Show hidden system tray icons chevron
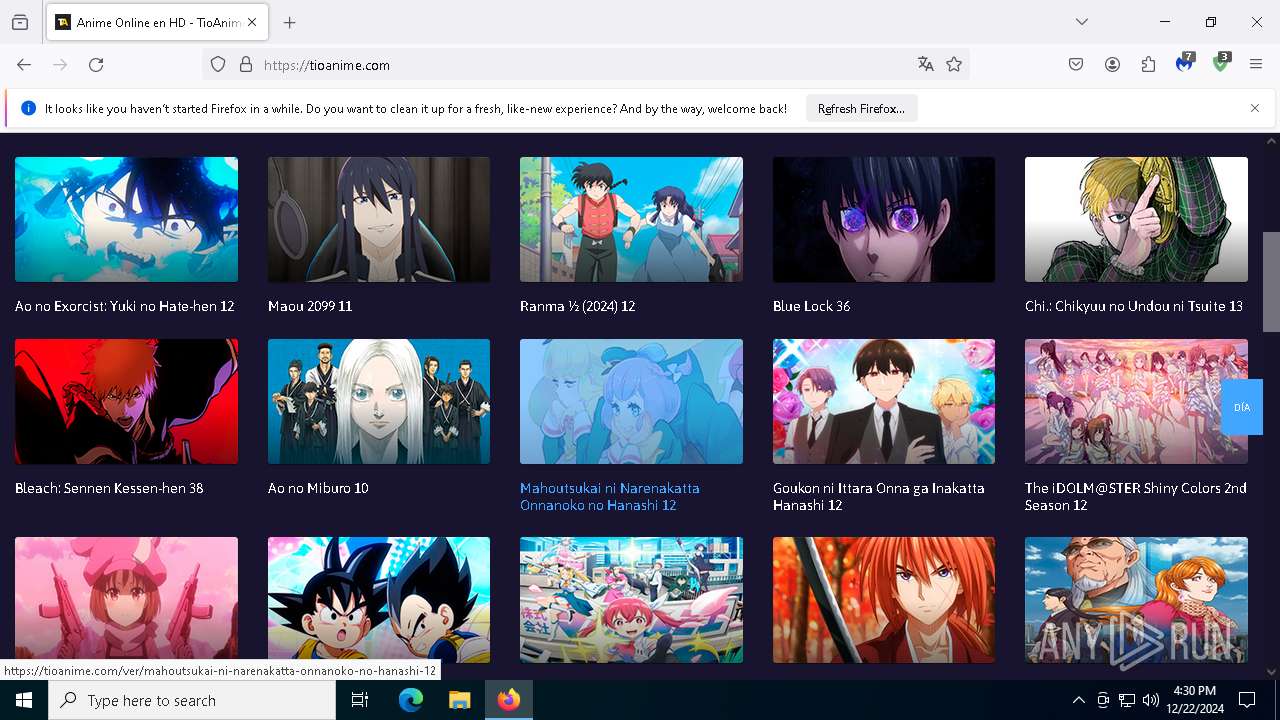This screenshot has width=1280, height=720. [1079, 700]
